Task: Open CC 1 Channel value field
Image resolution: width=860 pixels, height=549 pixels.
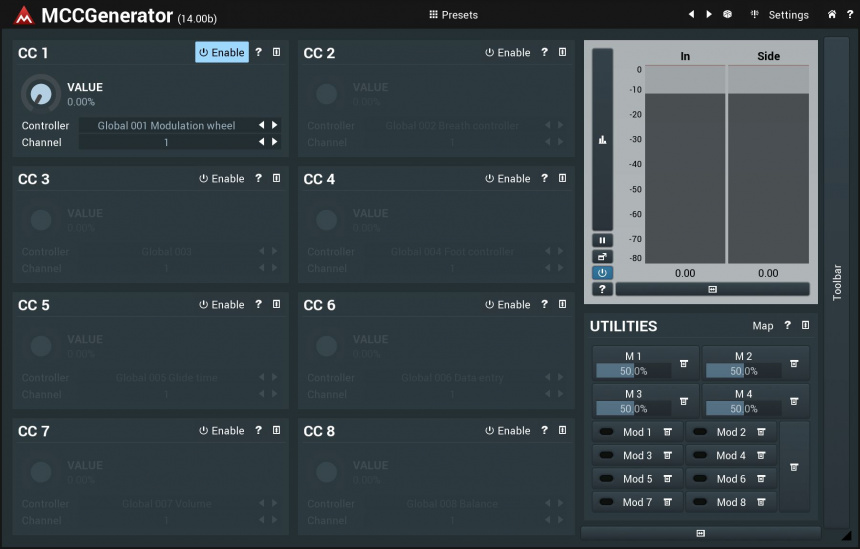Action: [166, 142]
